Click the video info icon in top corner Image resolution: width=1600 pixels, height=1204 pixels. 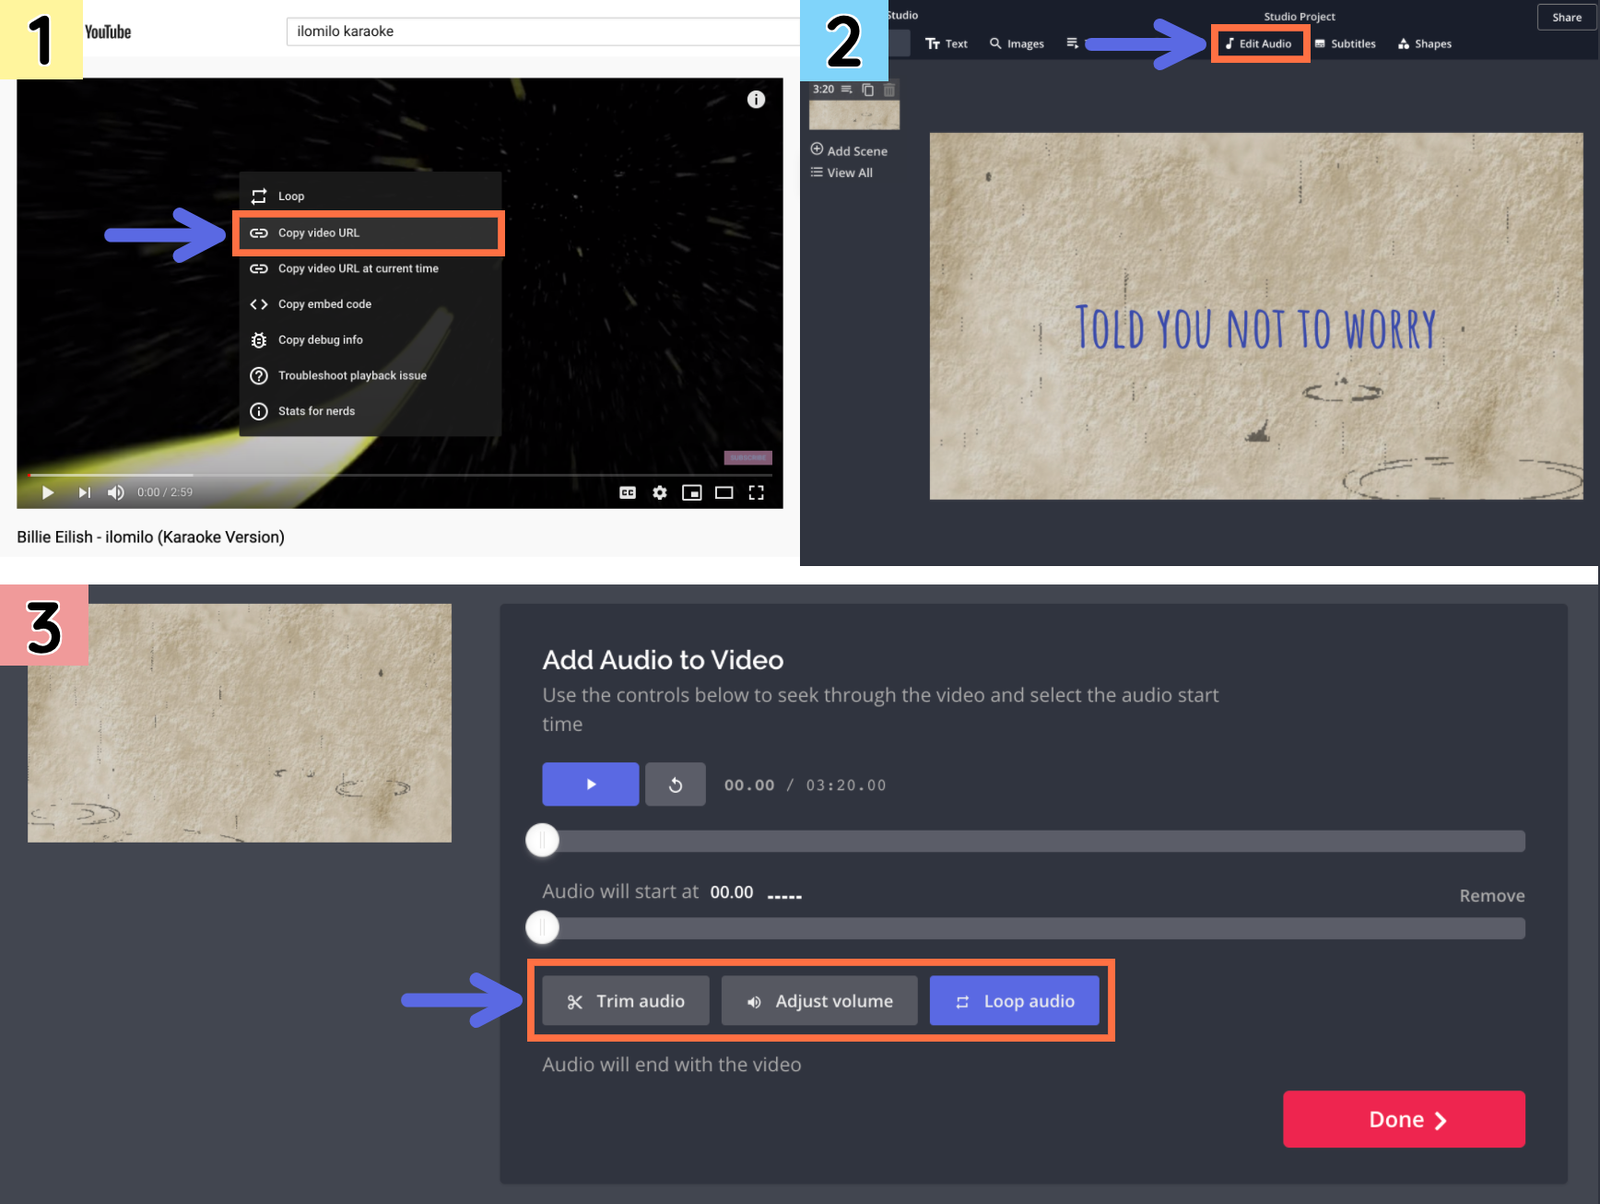point(756,99)
